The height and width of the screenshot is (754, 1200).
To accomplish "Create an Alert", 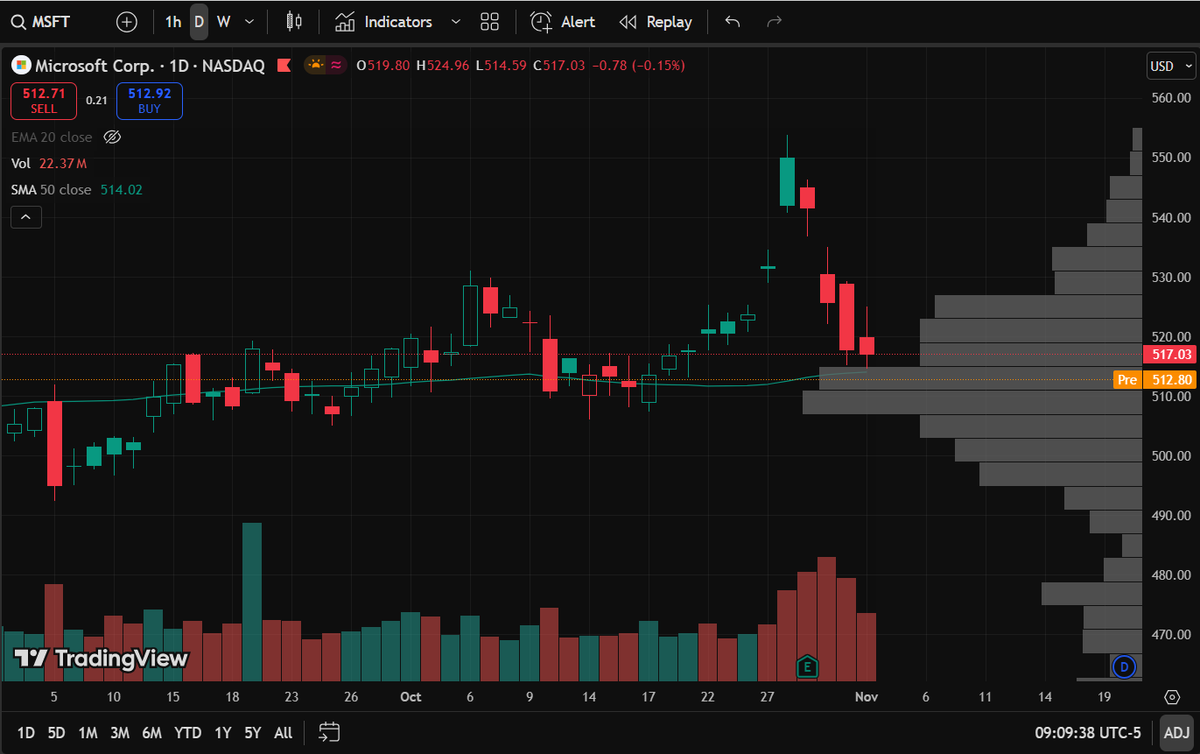I will coord(563,21).
